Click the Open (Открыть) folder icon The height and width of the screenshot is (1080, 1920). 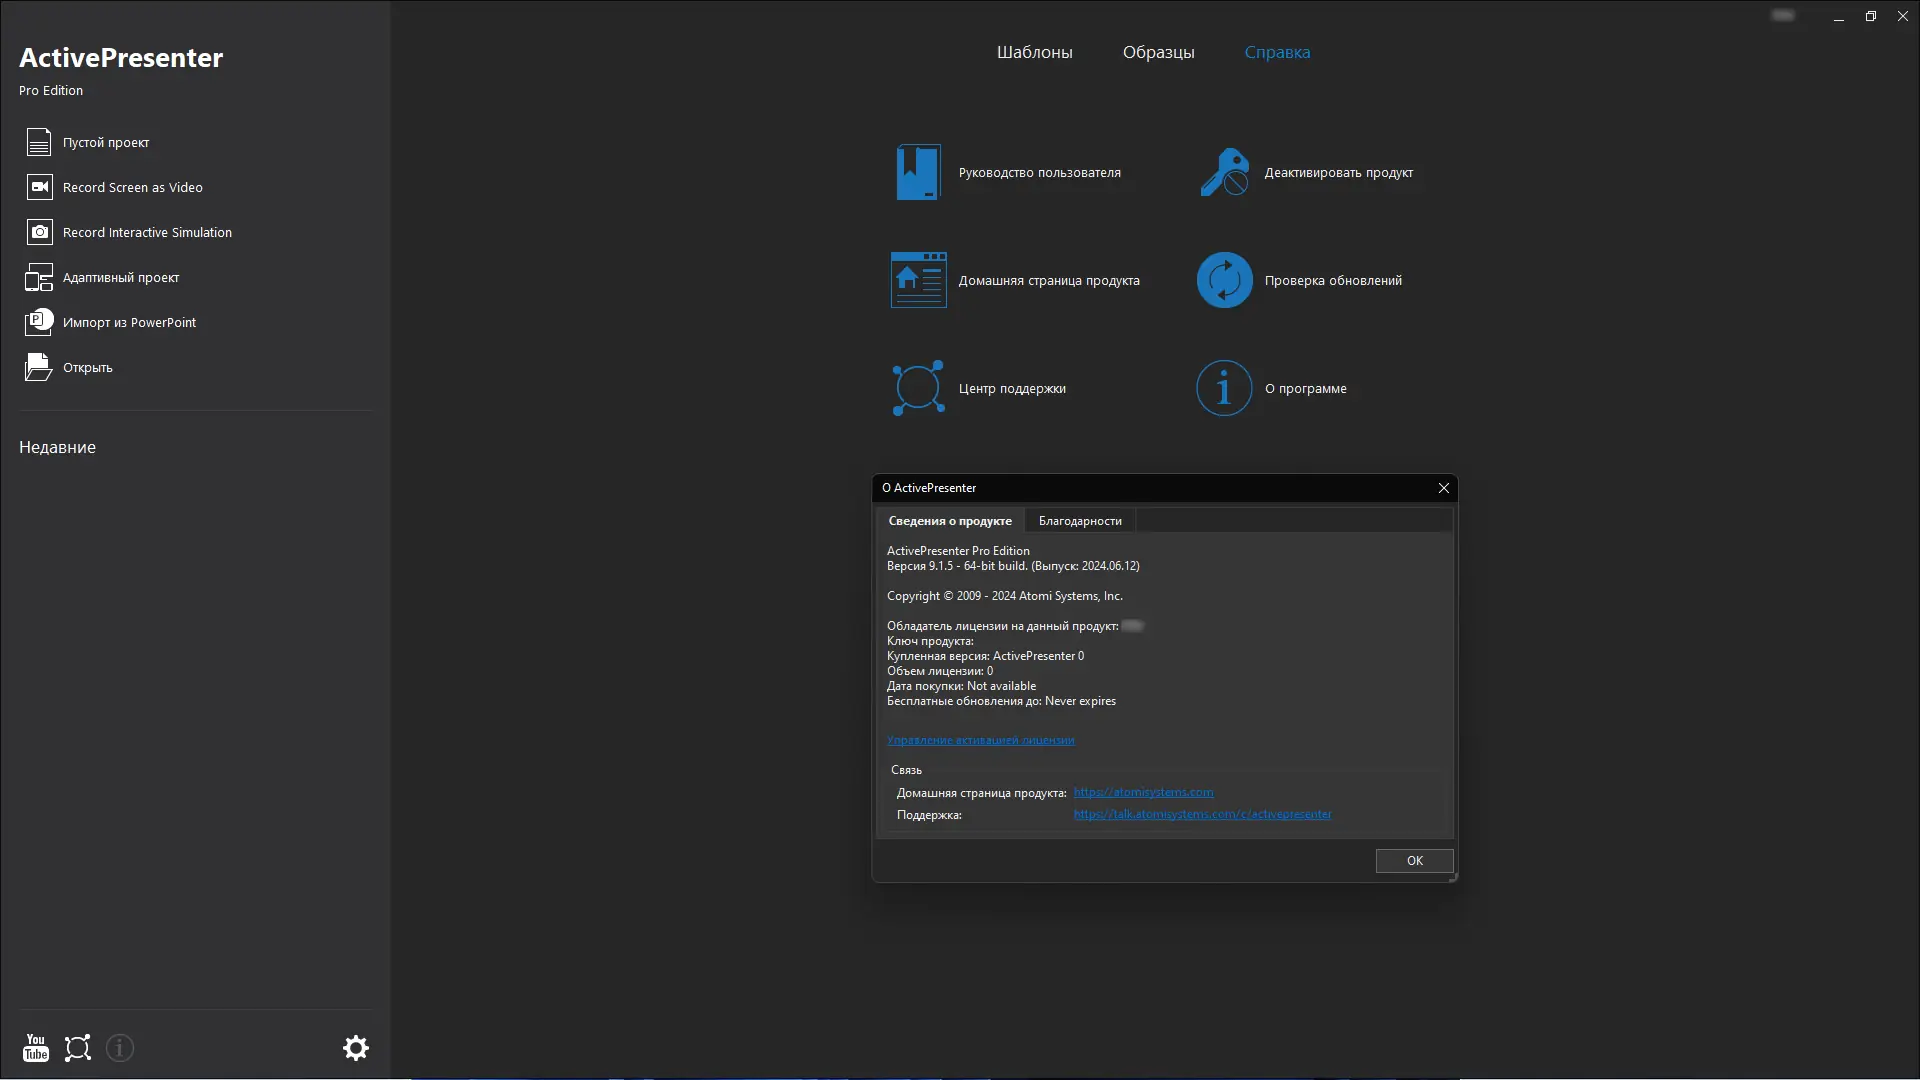[x=39, y=368]
